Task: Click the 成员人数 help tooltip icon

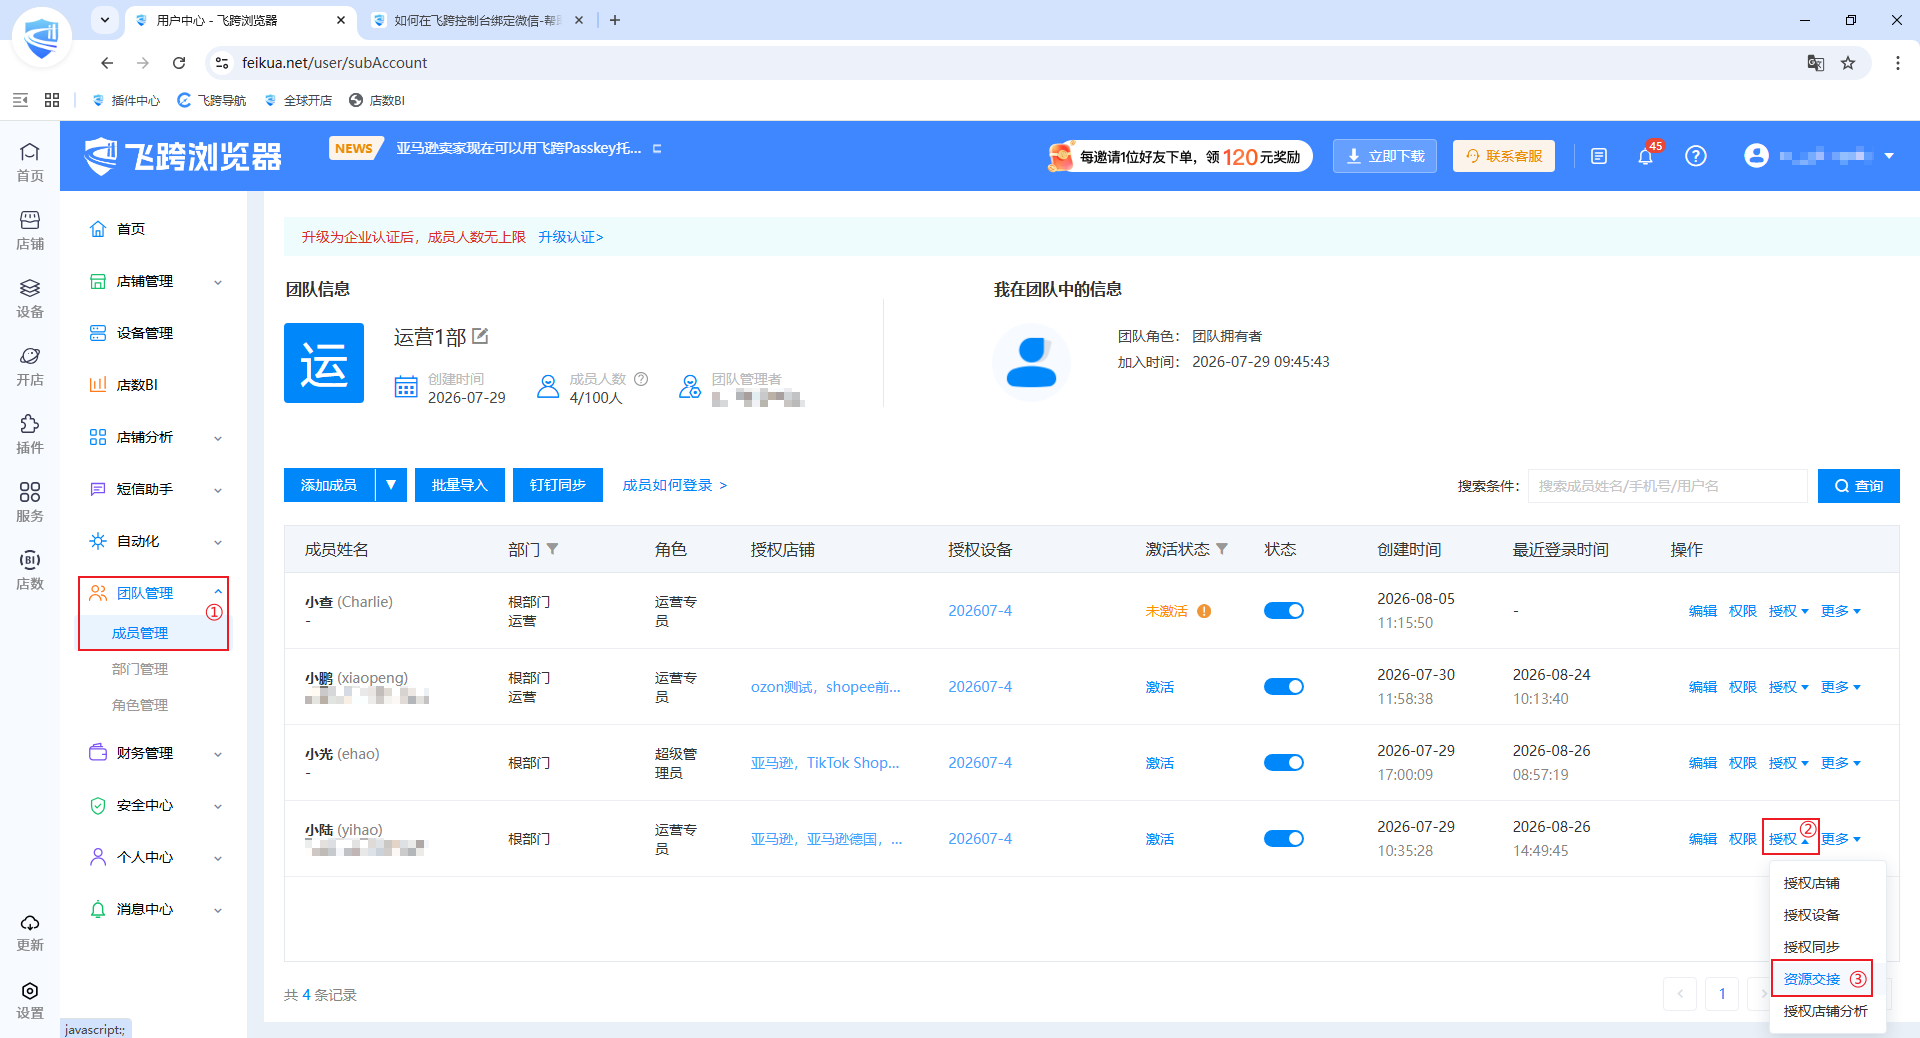Action: pos(641,379)
